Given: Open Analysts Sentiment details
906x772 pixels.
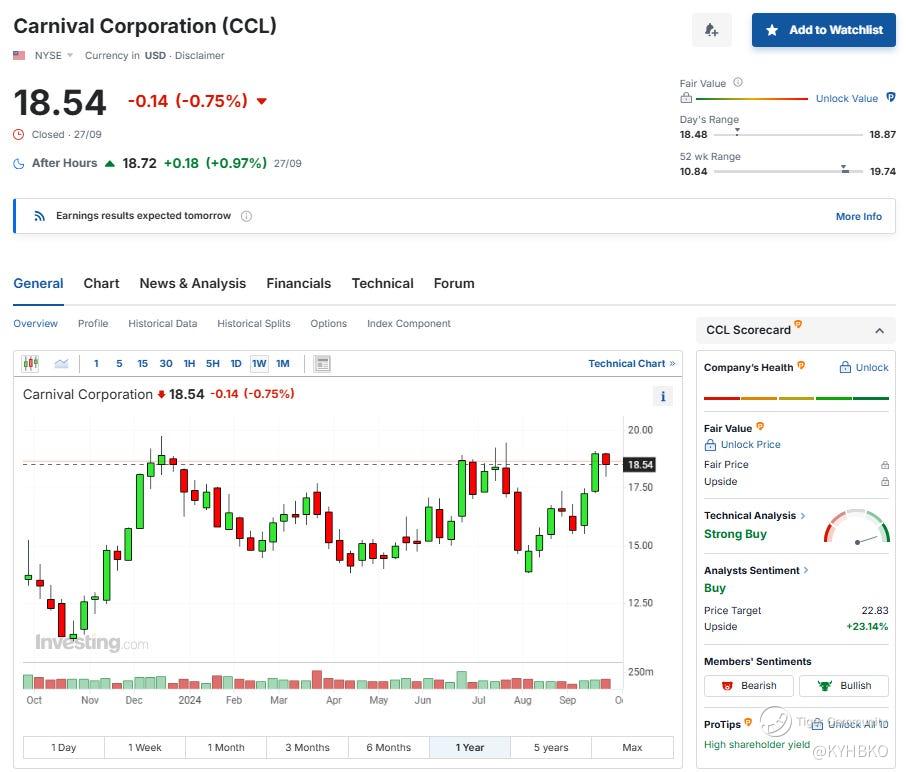Looking at the screenshot, I should (756, 570).
